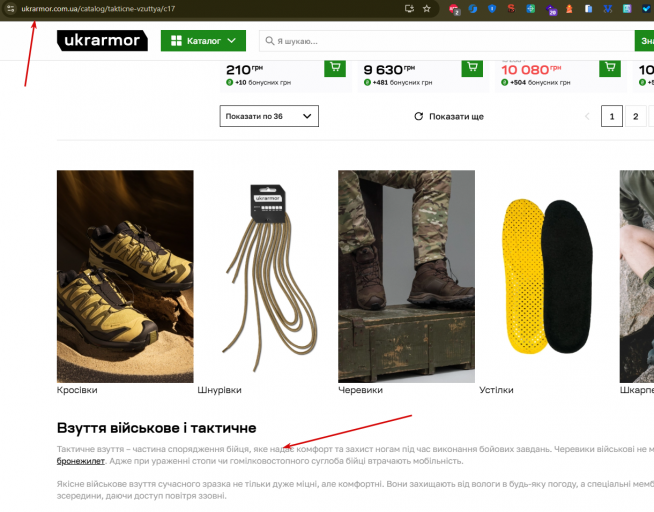Open the Кросівки category image
654x512 pixels.
(125, 276)
